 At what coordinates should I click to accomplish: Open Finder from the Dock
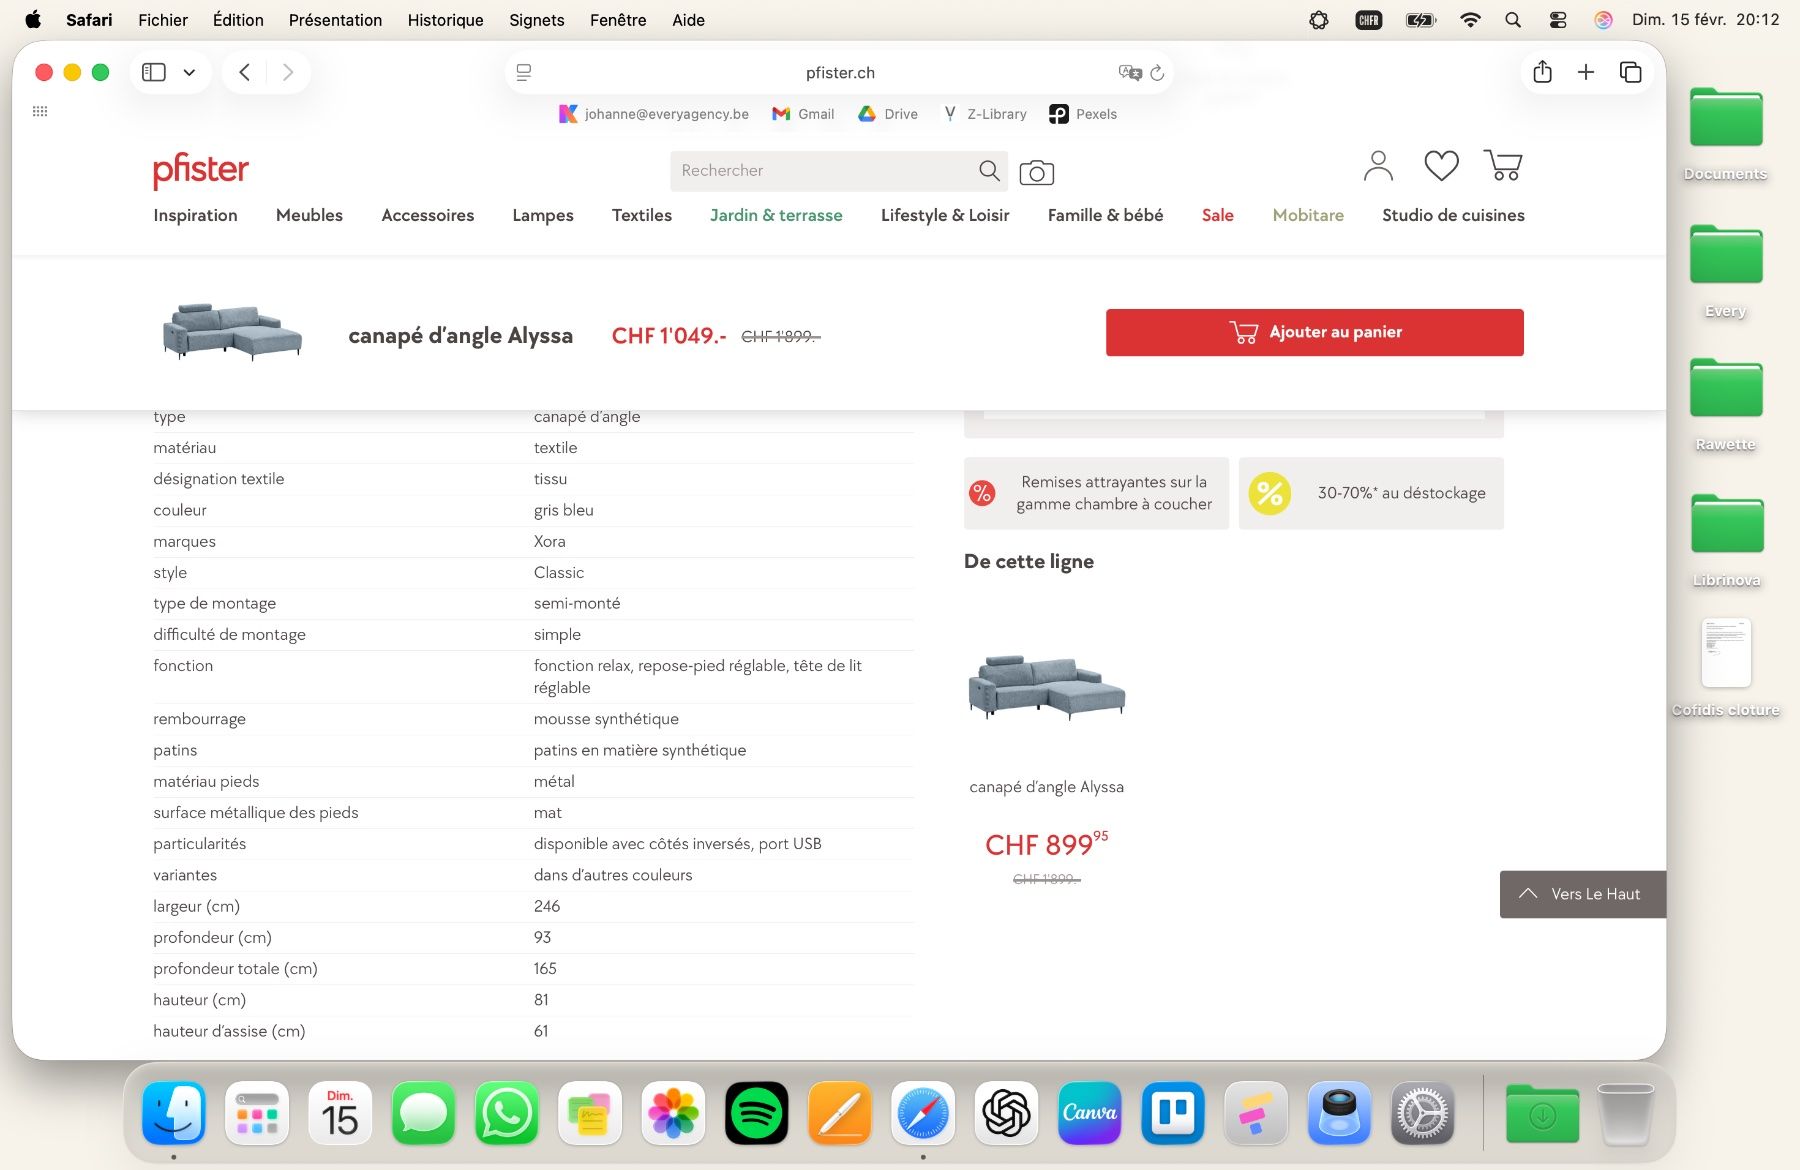click(173, 1113)
